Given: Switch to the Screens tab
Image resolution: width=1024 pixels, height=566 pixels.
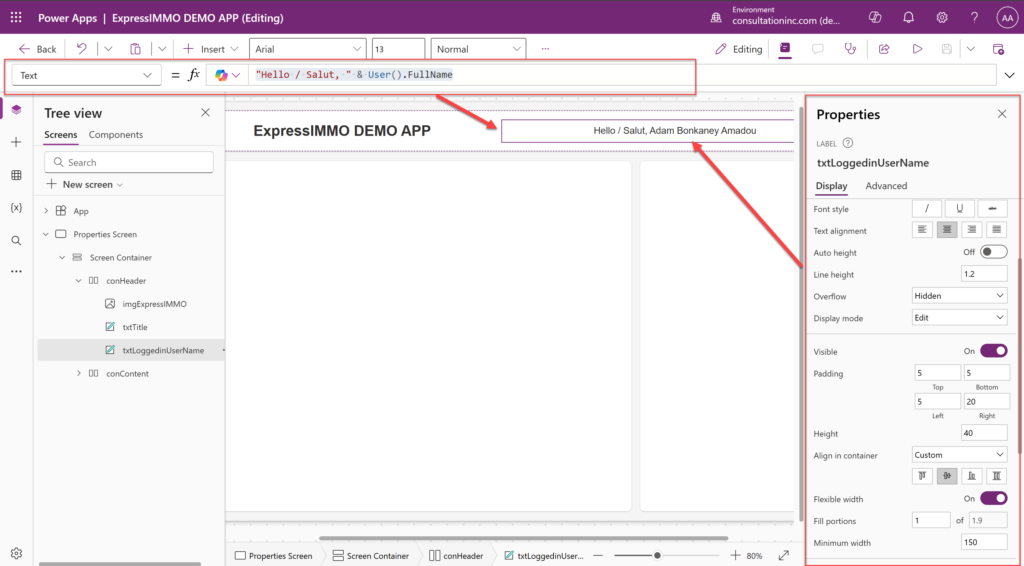Looking at the screenshot, I should click(x=61, y=134).
